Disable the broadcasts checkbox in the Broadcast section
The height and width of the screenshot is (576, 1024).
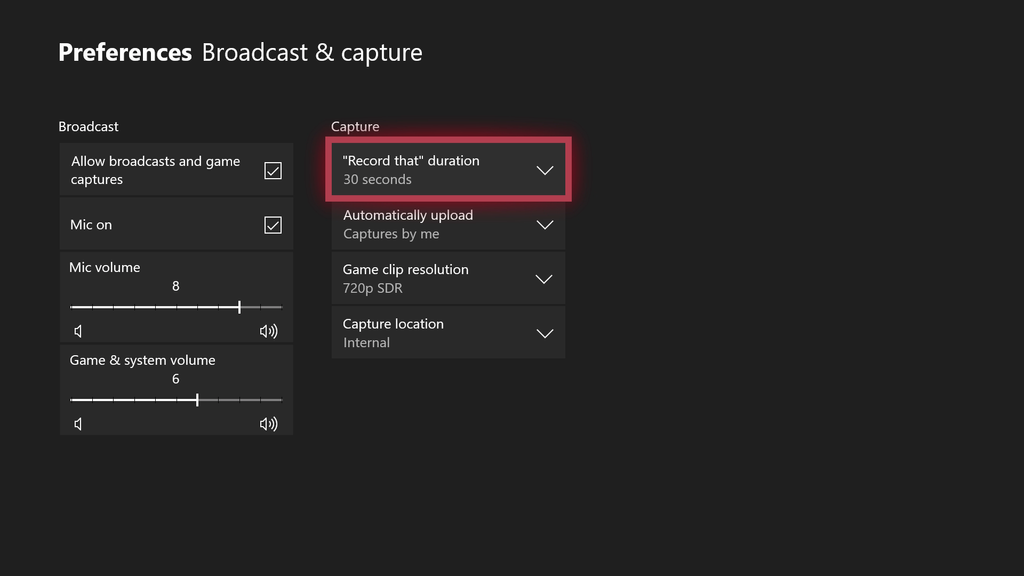coord(273,170)
